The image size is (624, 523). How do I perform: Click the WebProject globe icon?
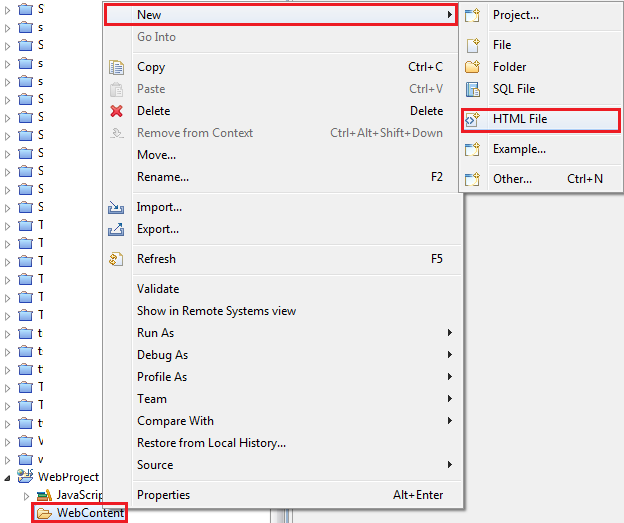(x=25, y=476)
